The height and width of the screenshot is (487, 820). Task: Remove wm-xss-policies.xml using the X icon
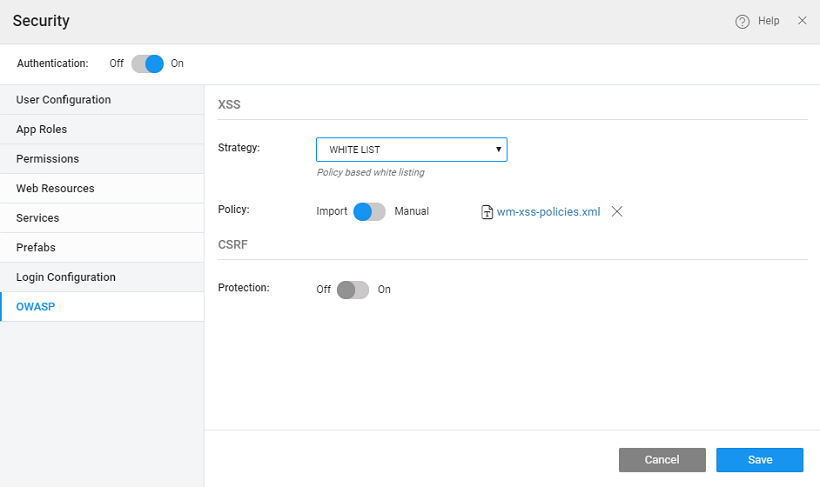[x=617, y=212]
